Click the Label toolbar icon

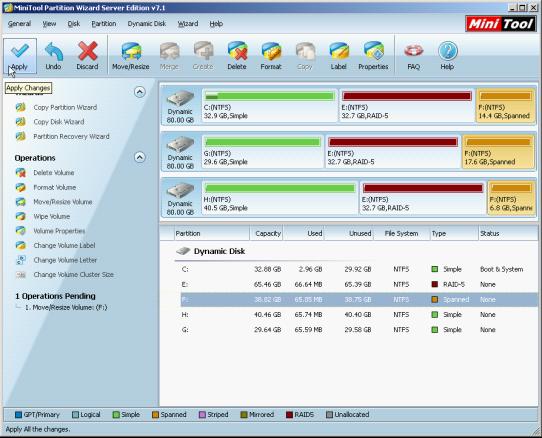pos(339,56)
